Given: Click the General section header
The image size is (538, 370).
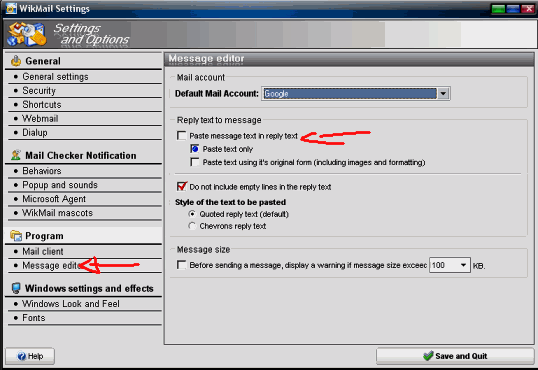Looking at the screenshot, I should [x=43, y=61].
